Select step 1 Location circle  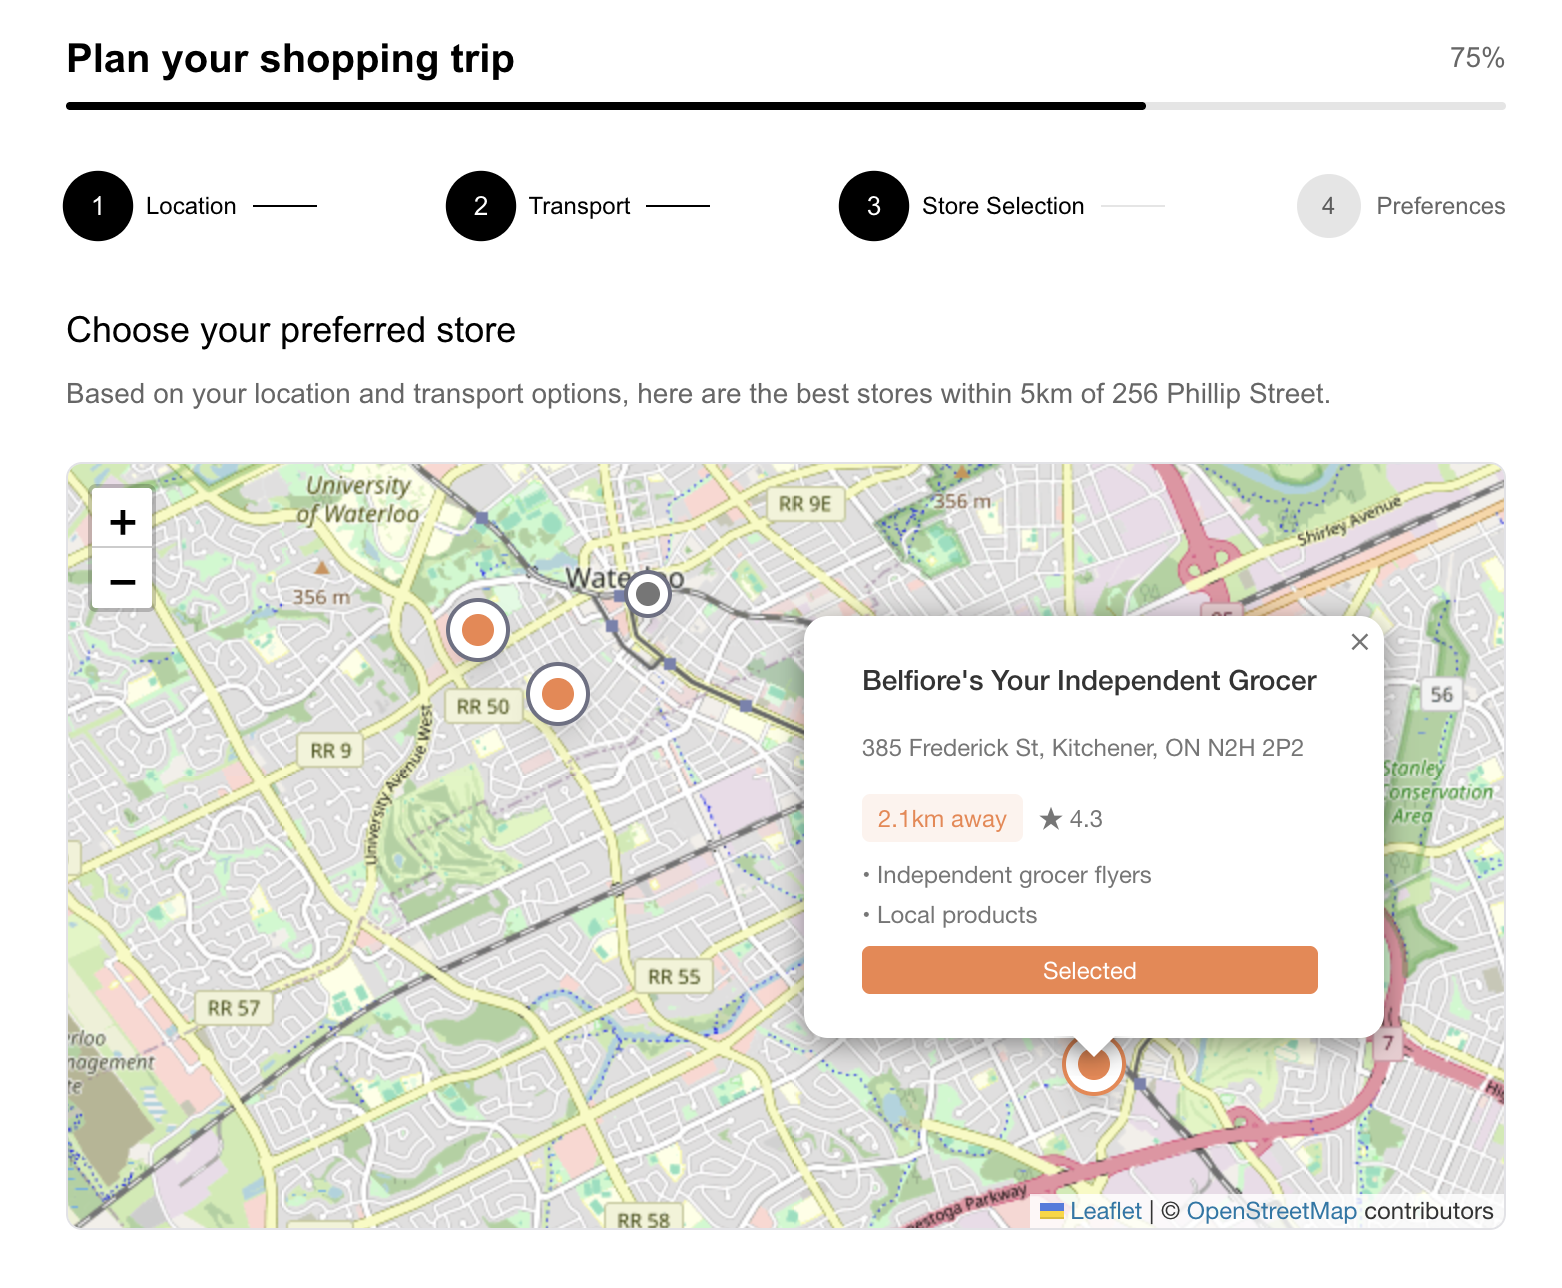97,206
